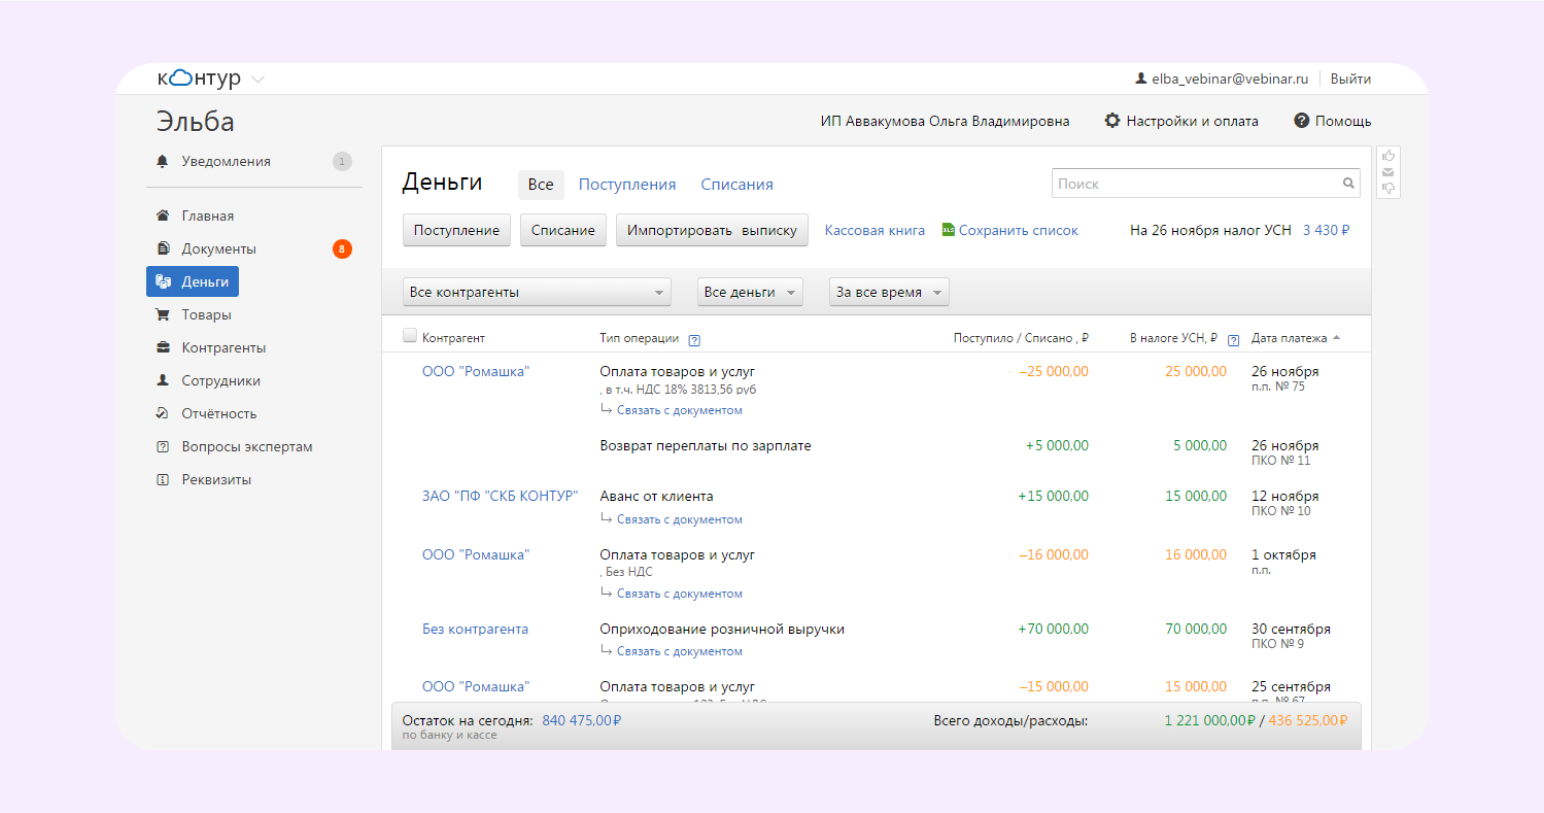
Task: Click the bell icon for Уведомления
Action: pos(162,161)
